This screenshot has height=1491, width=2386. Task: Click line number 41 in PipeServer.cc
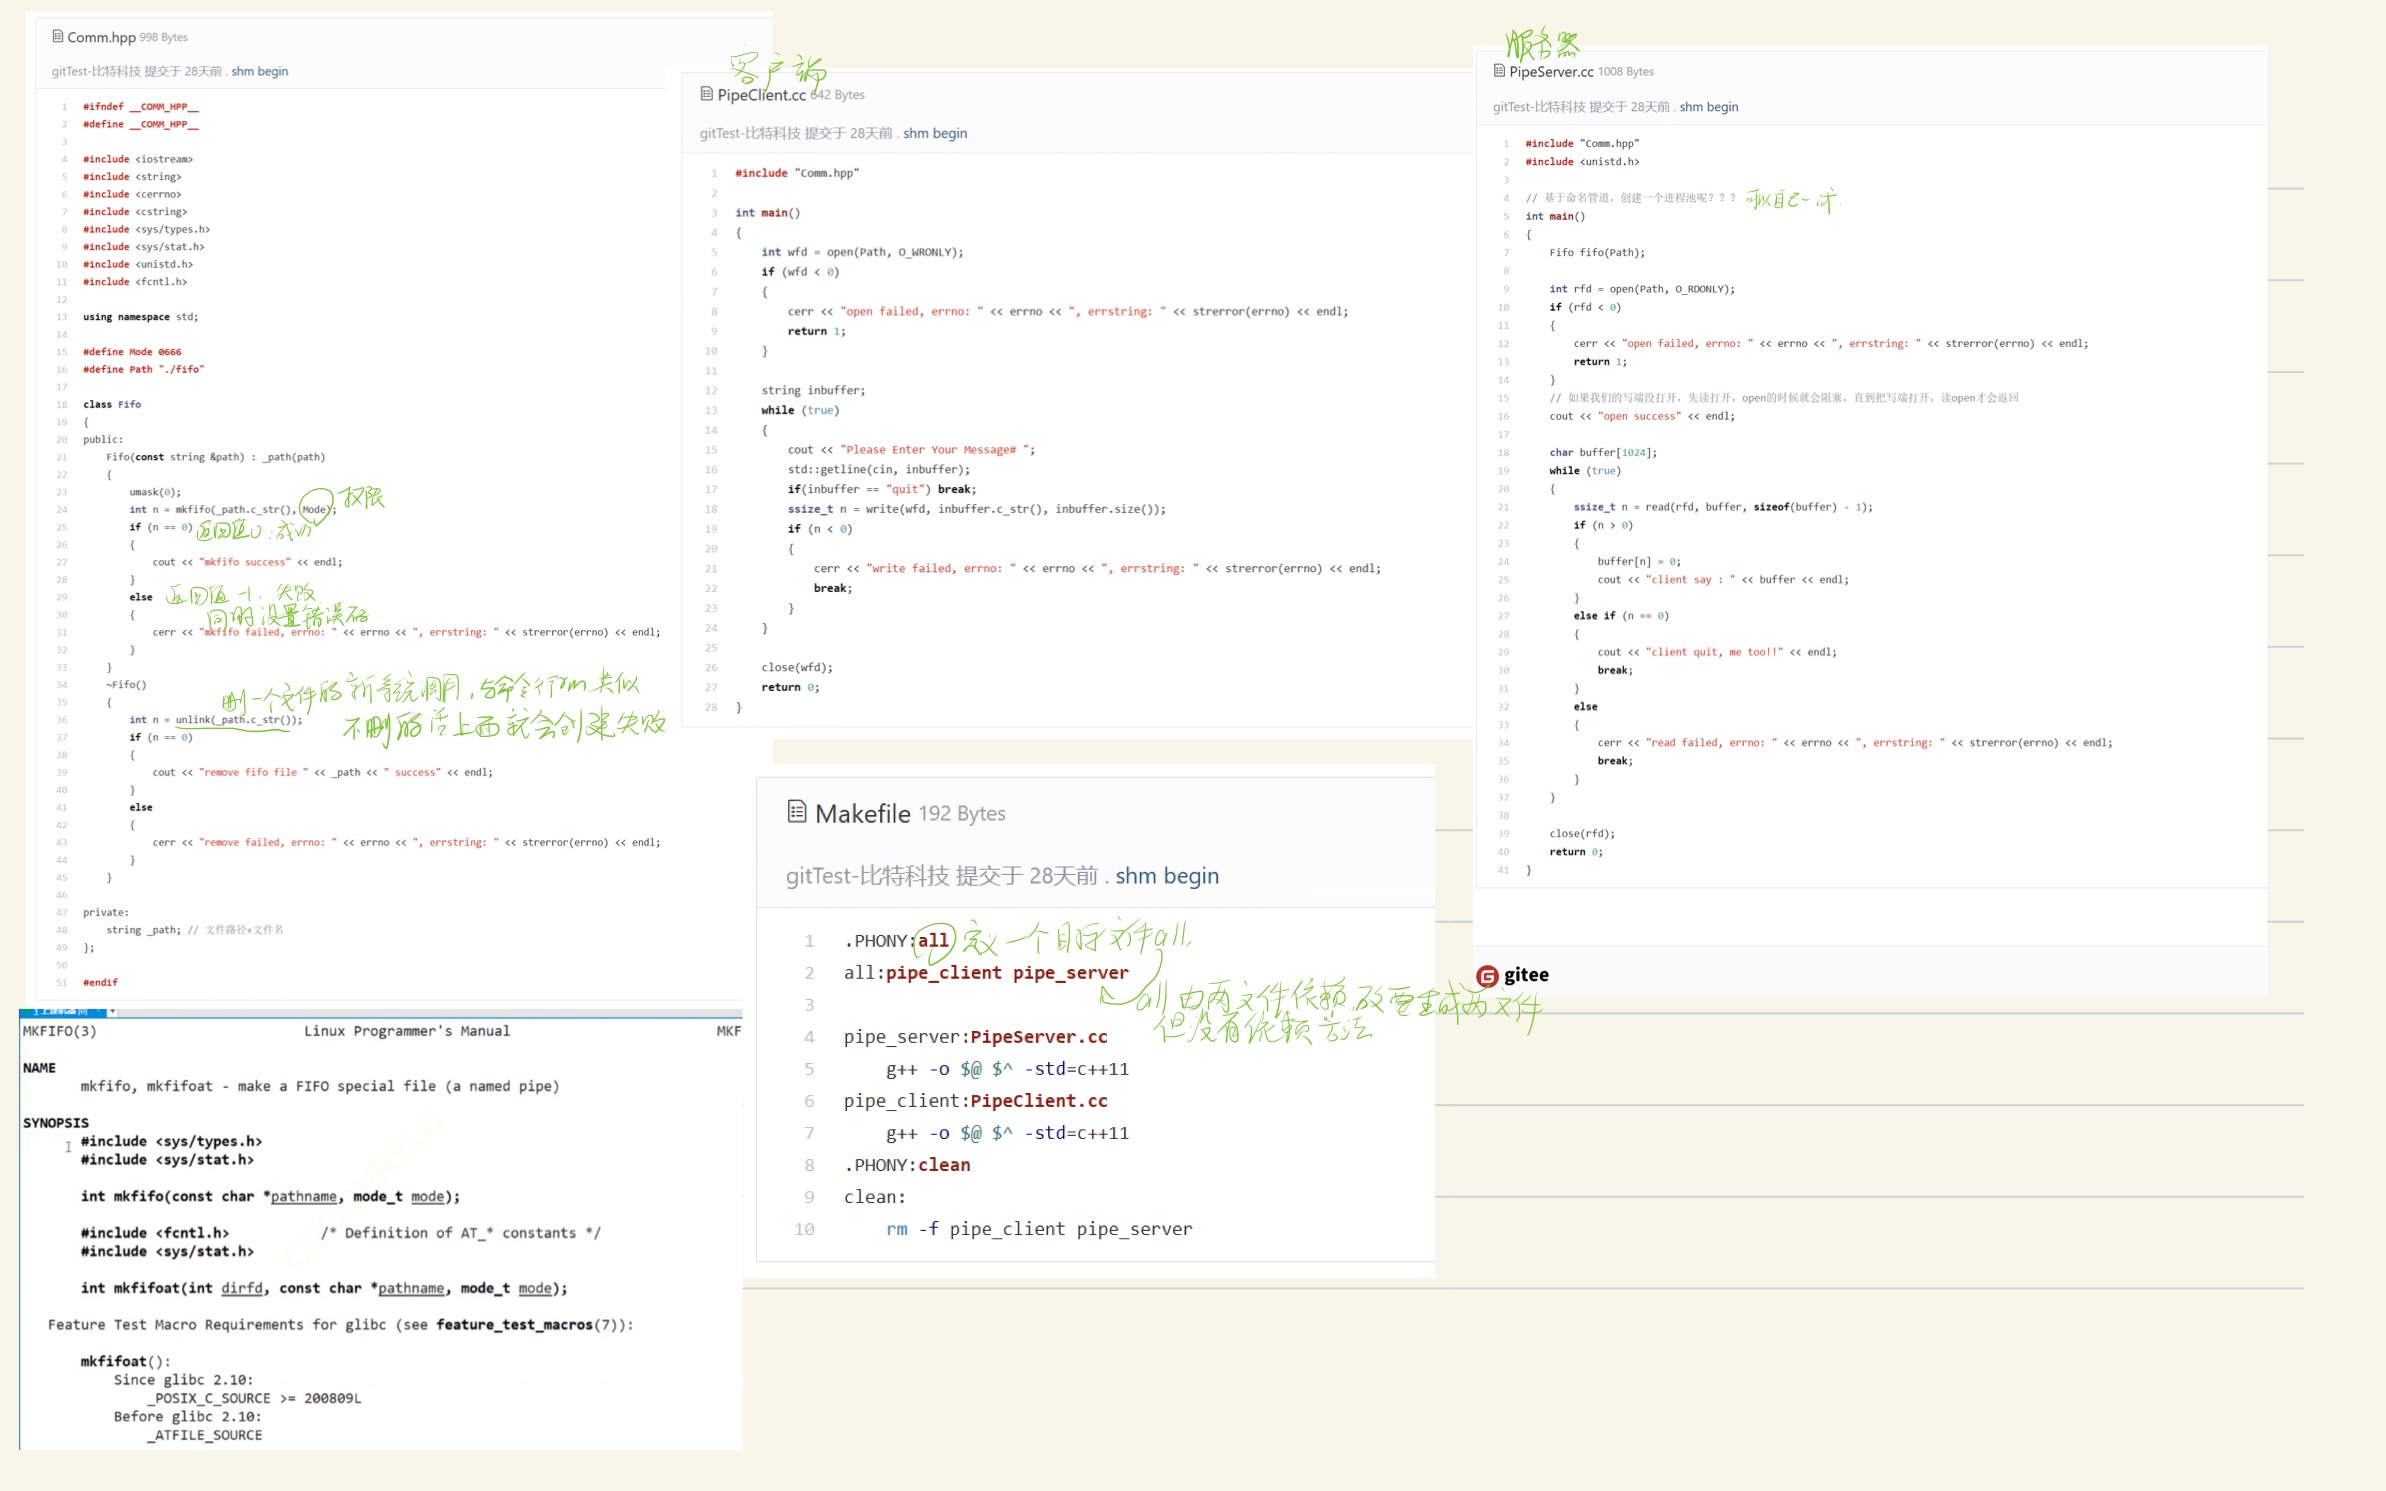pos(1503,871)
